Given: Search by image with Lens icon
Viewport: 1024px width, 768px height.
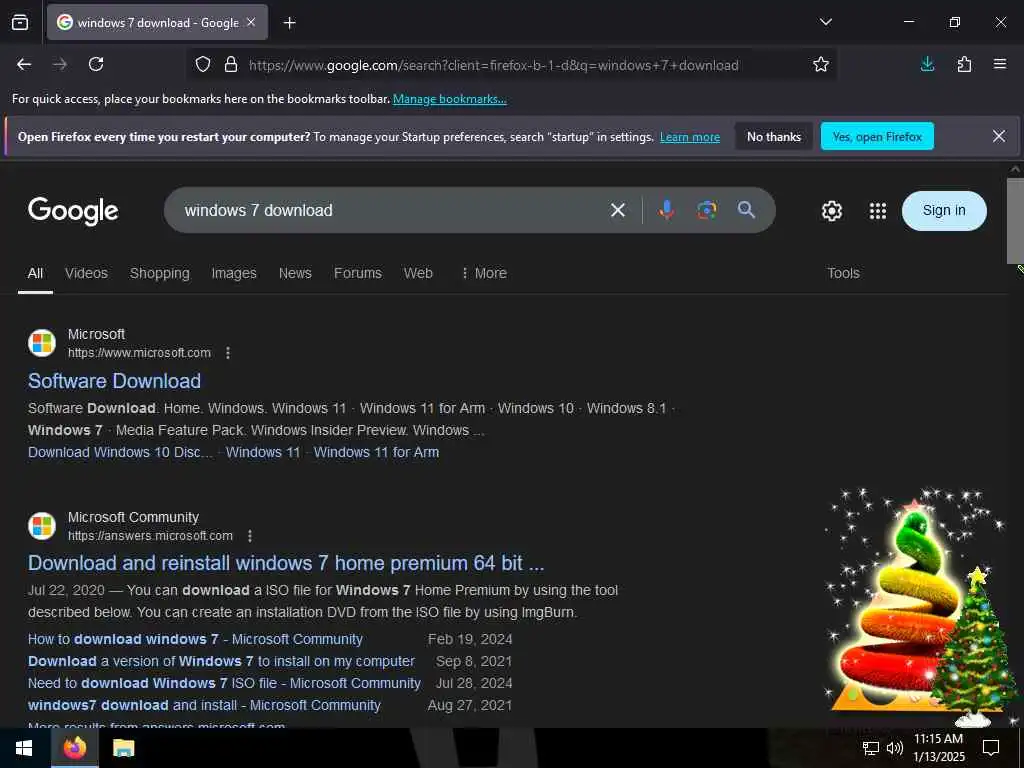Looking at the screenshot, I should click(707, 210).
